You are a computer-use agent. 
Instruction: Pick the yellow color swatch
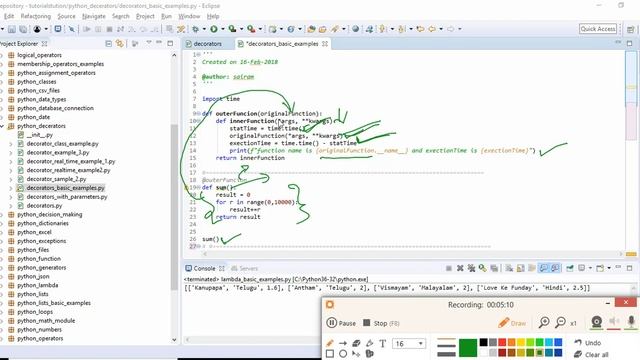point(521,342)
